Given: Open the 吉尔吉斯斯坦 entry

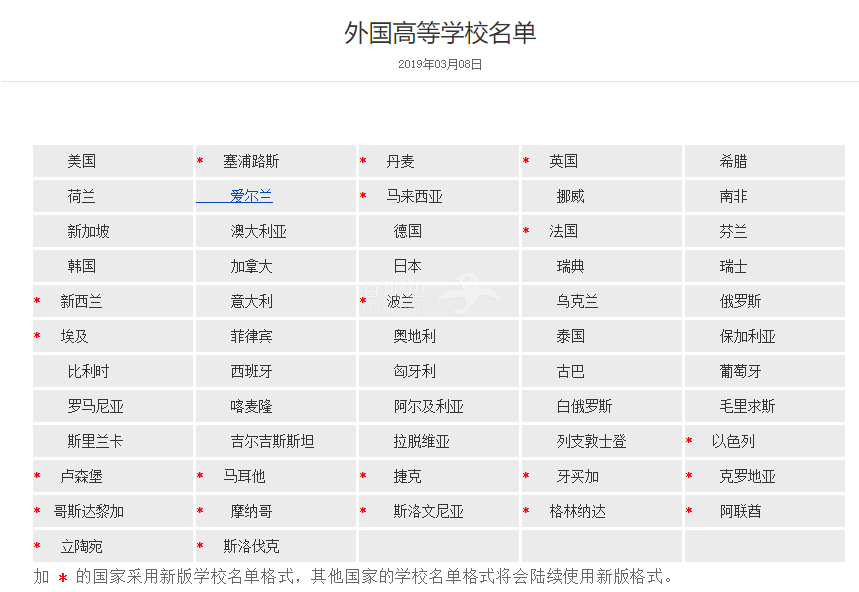Looking at the screenshot, I should [272, 441].
